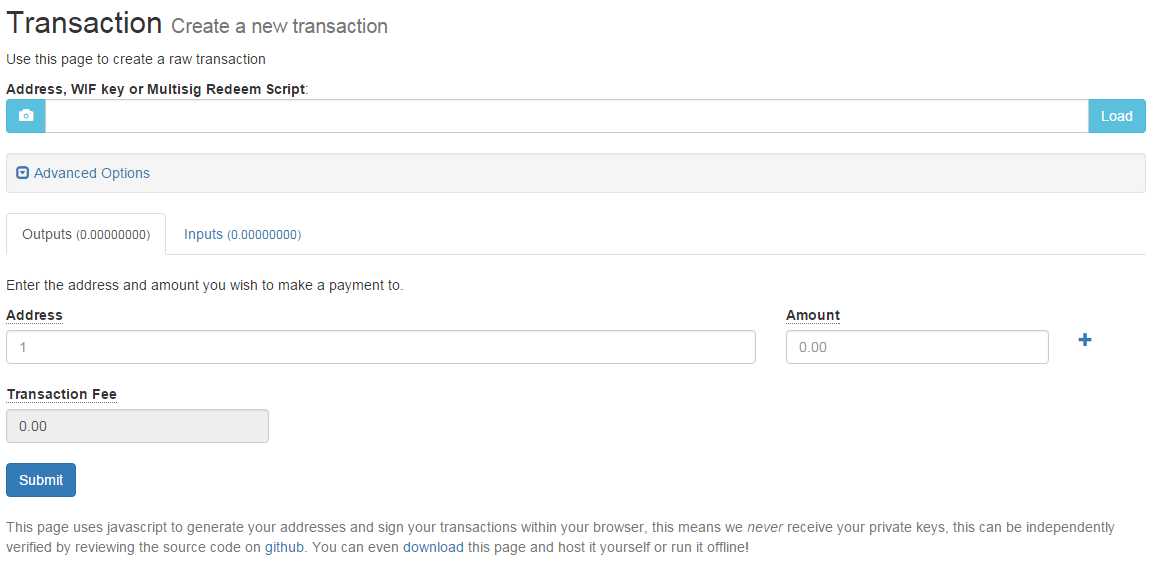The height and width of the screenshot is (583, 1155).
Task: Click the download link for this page
Action: point(433,547)
